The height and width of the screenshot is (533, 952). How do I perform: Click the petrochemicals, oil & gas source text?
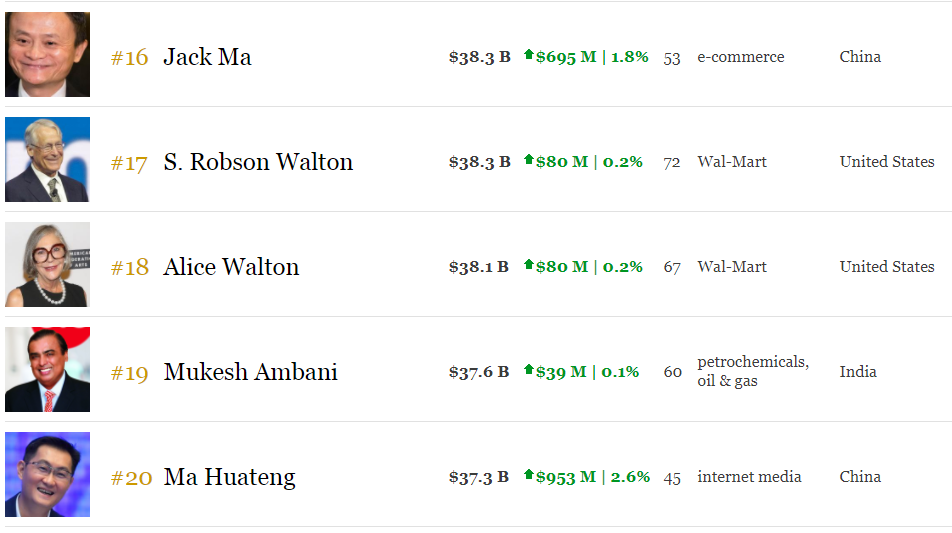click(752, 371)
